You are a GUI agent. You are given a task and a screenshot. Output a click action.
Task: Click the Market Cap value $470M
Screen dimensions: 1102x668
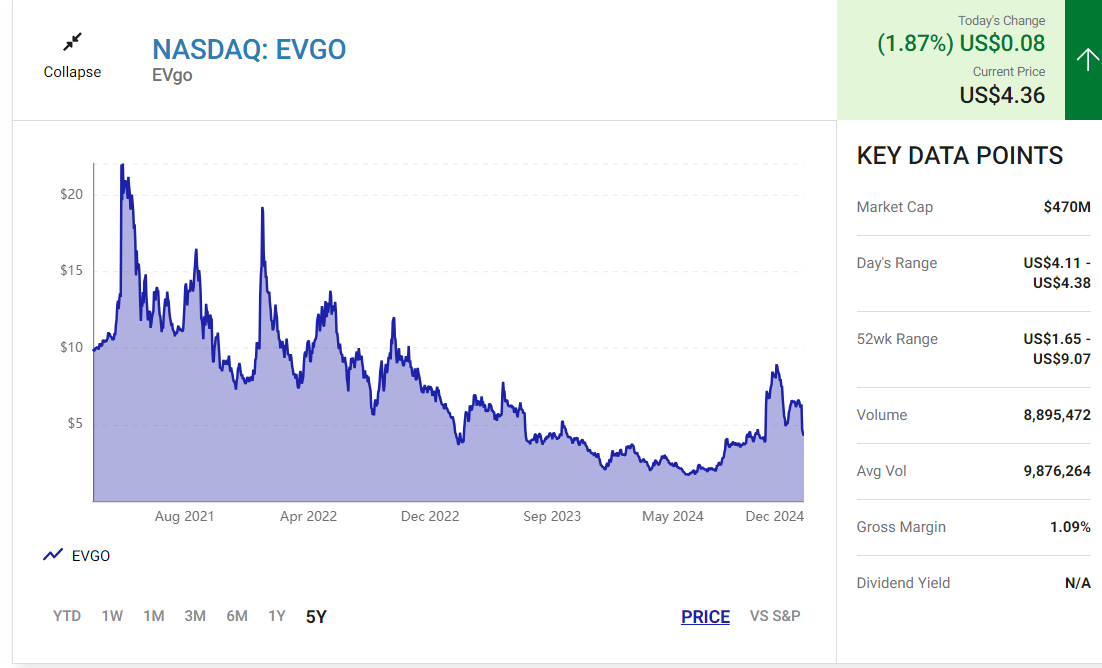click(x=1067, y=207)
